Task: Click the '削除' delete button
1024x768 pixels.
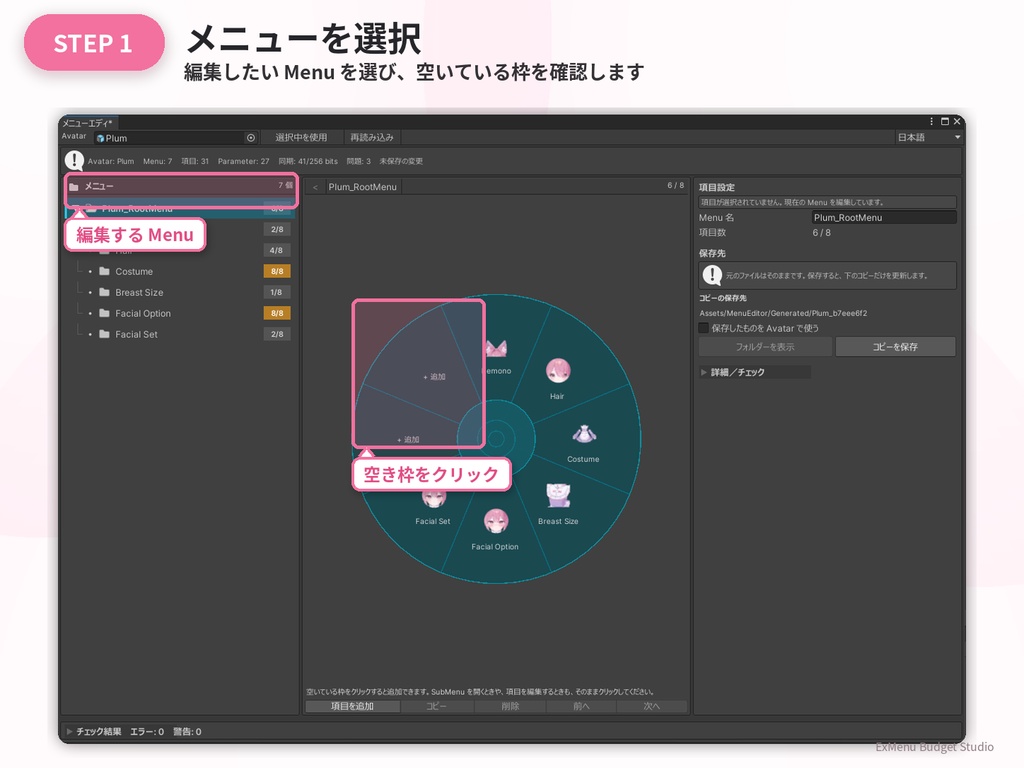Action: pyautogui.click(x=510, y=706)
